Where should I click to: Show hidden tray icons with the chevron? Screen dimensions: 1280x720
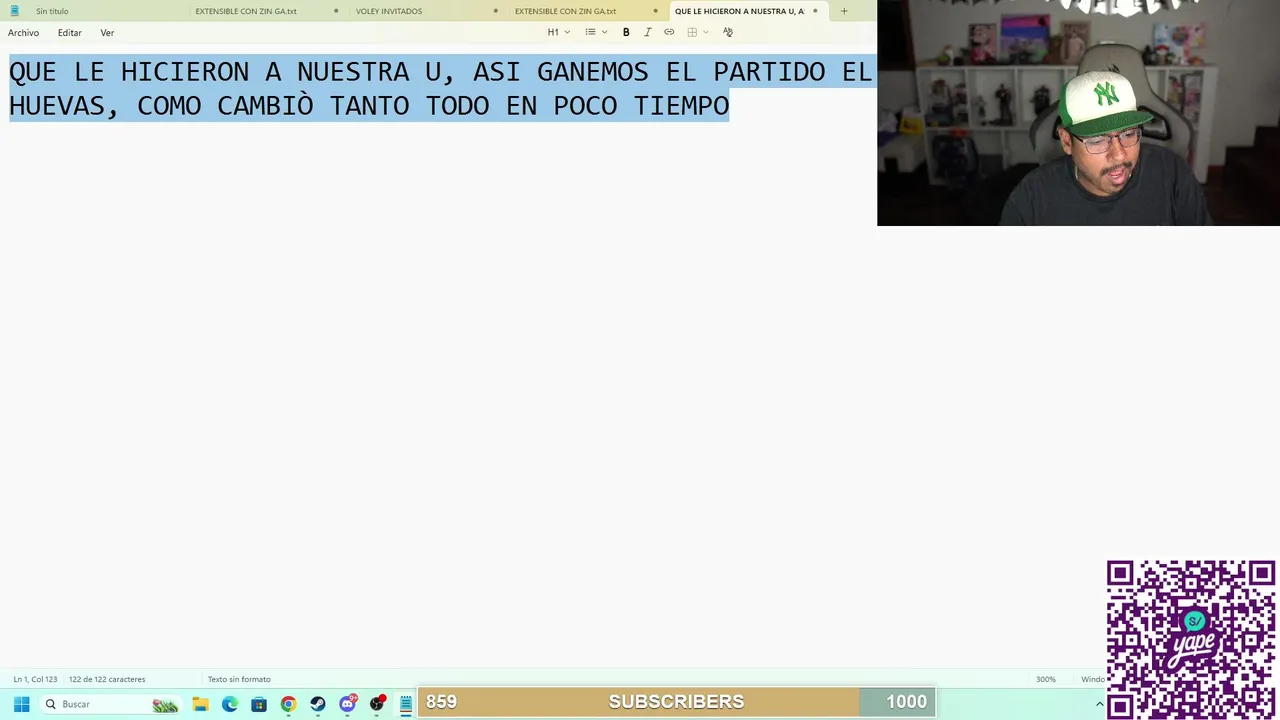[x=1098, y=704]
